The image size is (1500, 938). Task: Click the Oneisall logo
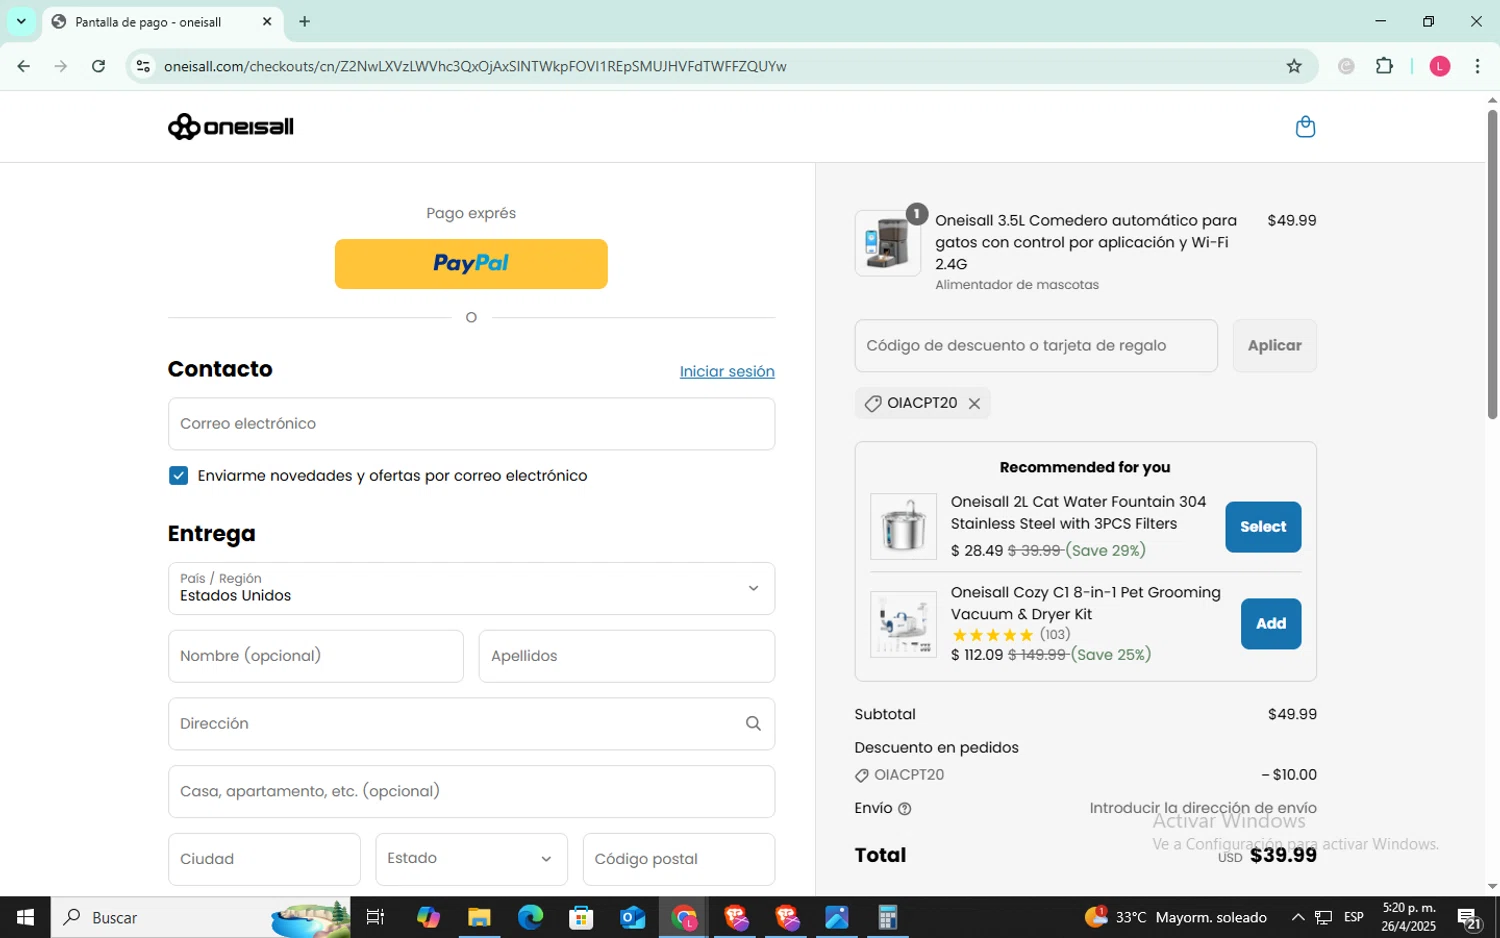[x=230, y=127]
